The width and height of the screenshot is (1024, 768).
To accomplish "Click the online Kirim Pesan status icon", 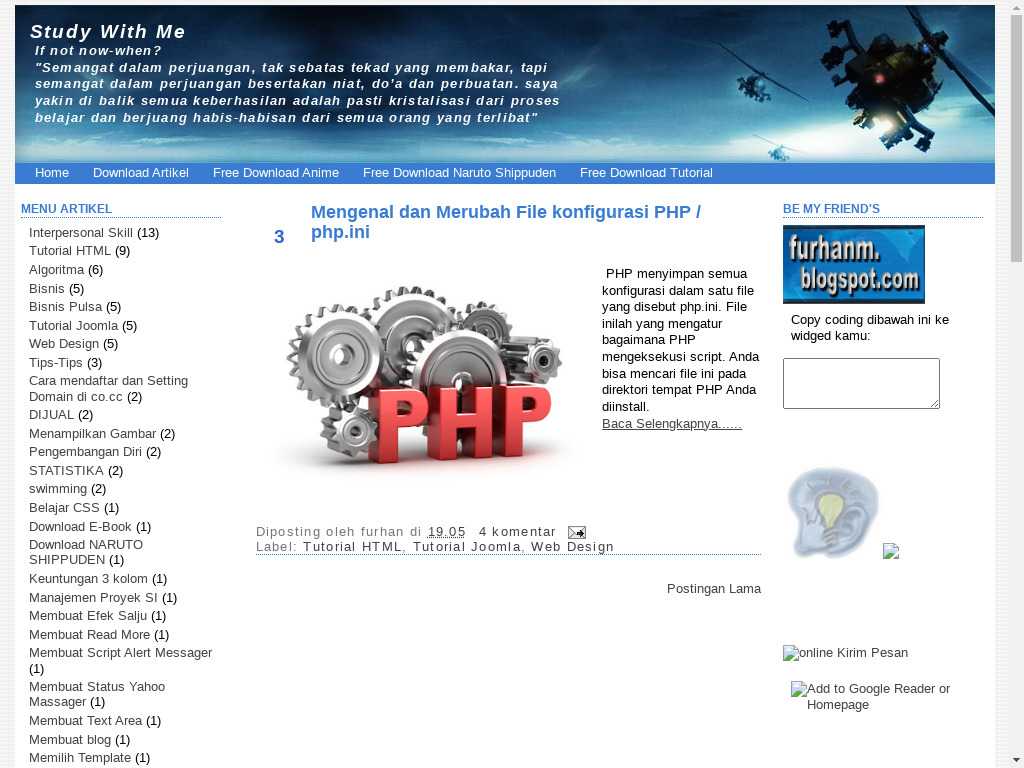I will point(792,653).
